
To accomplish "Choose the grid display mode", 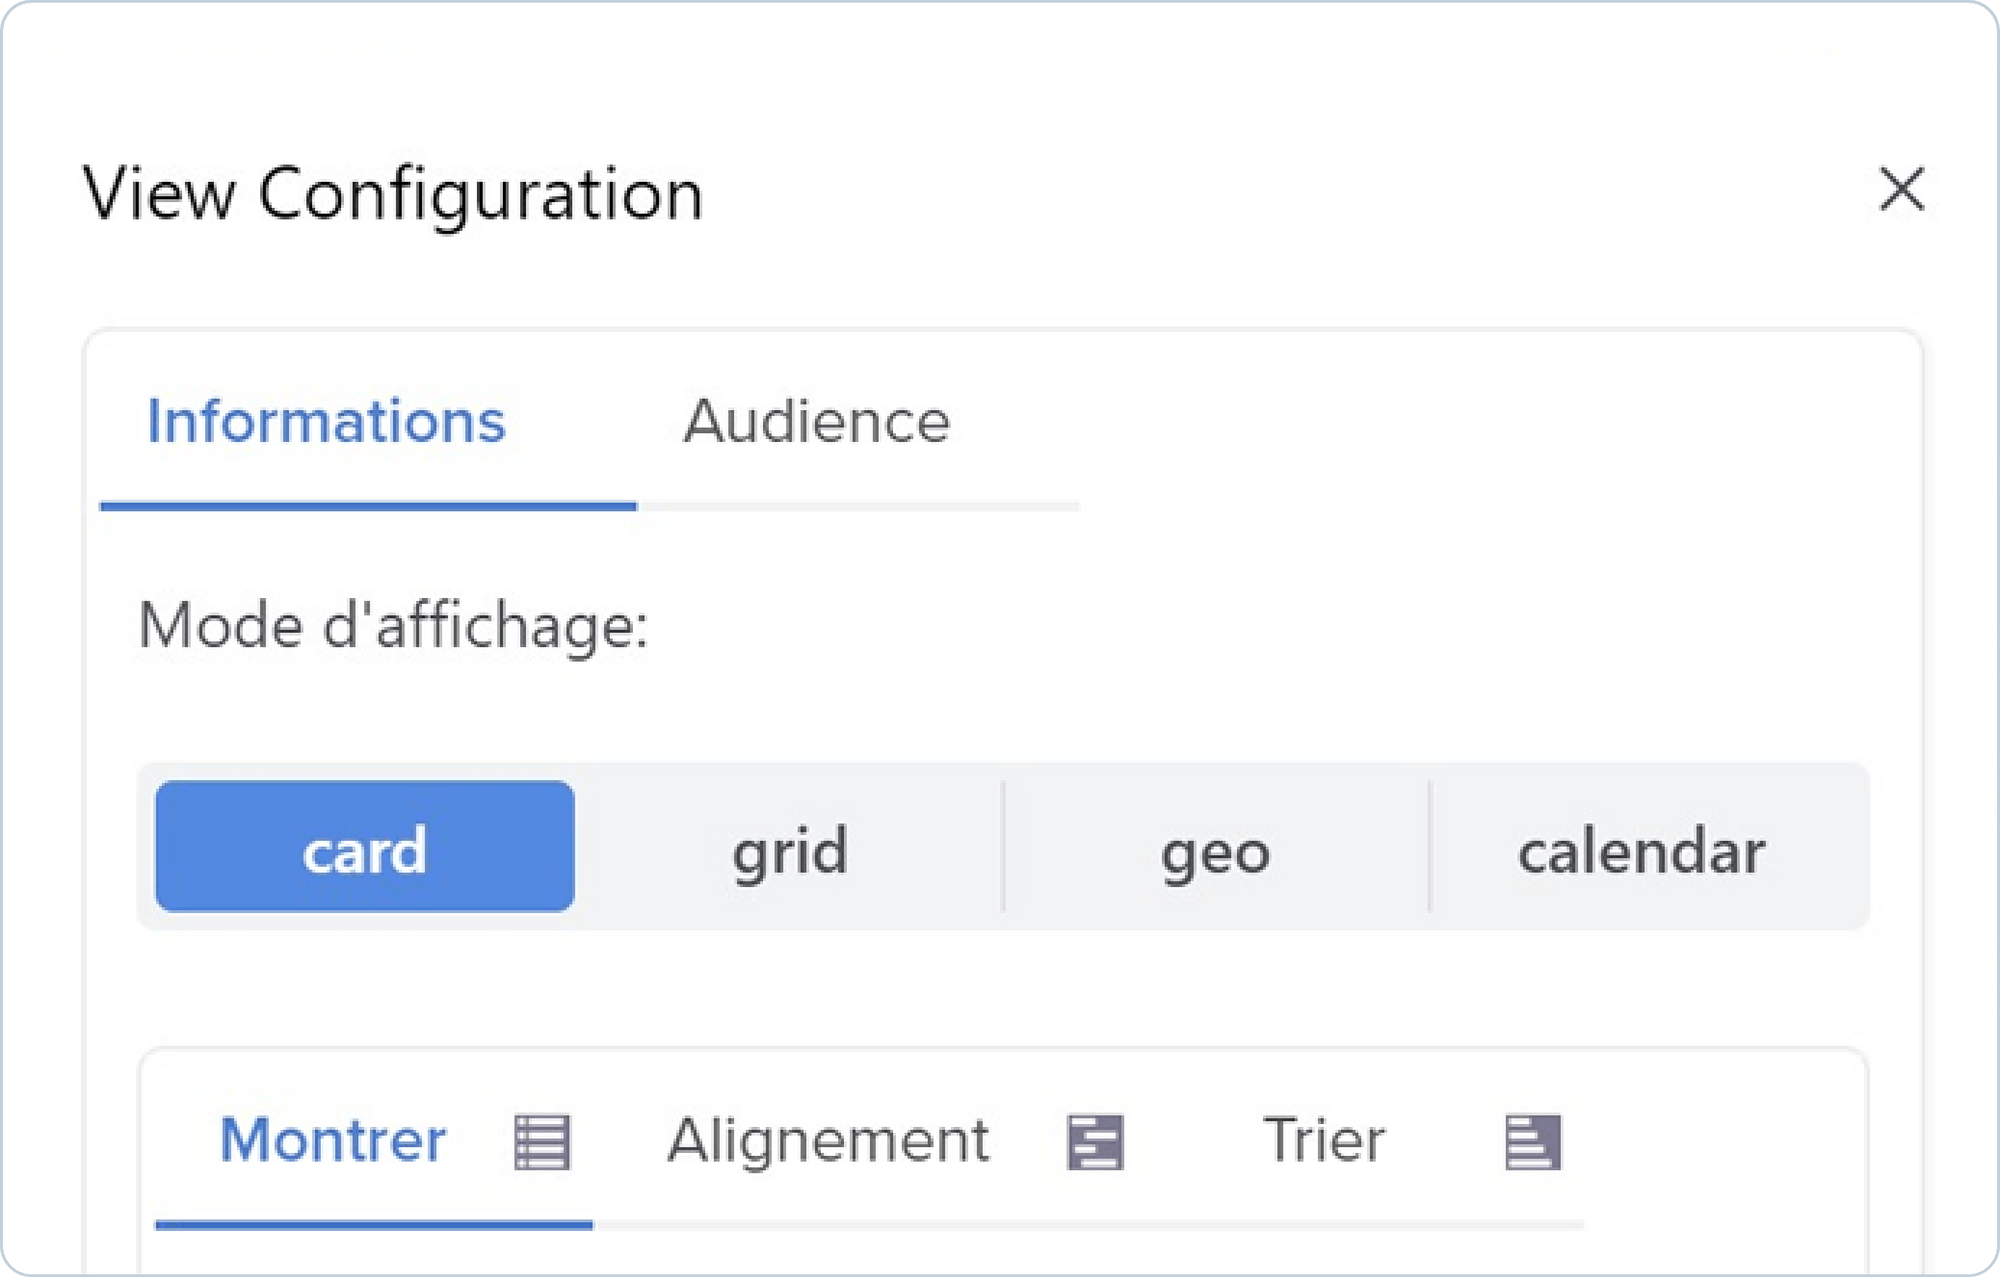I will pos(790,850).
